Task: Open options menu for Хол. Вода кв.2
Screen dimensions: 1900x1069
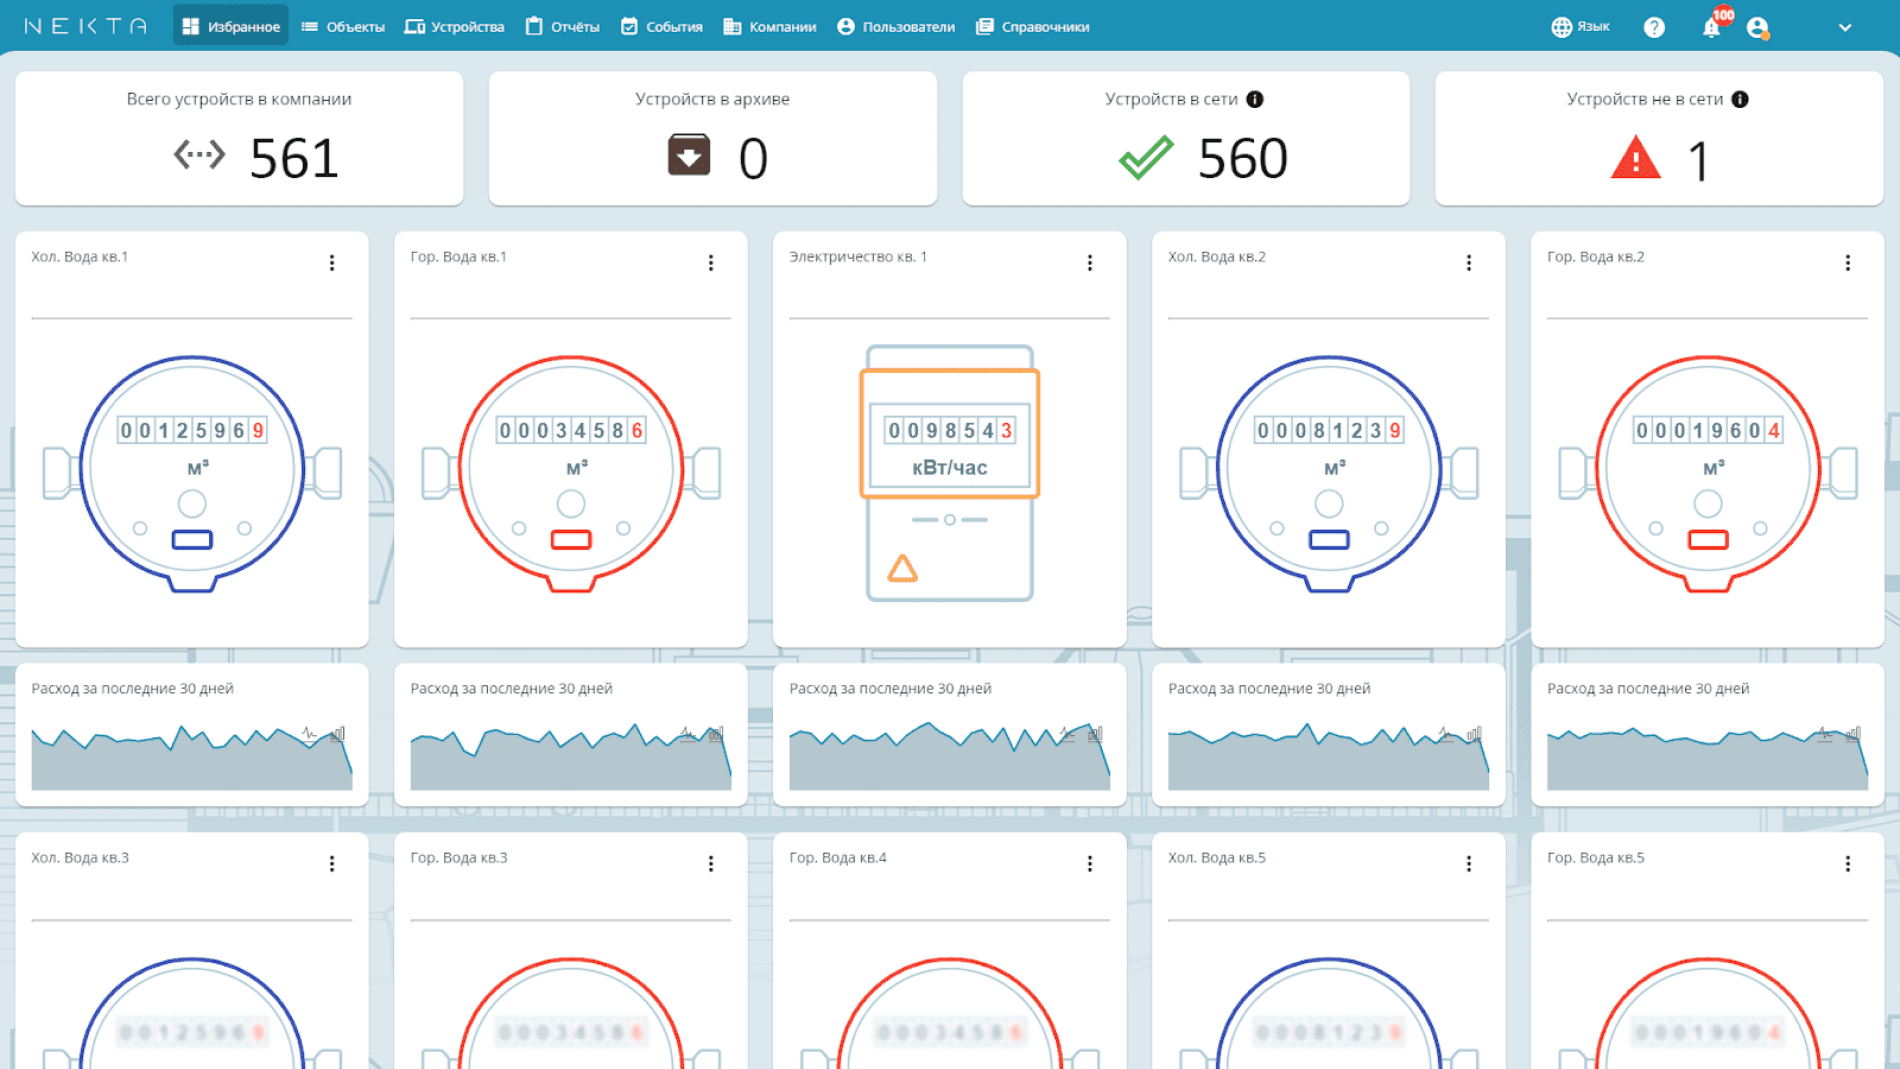Action: [1469, 263]
